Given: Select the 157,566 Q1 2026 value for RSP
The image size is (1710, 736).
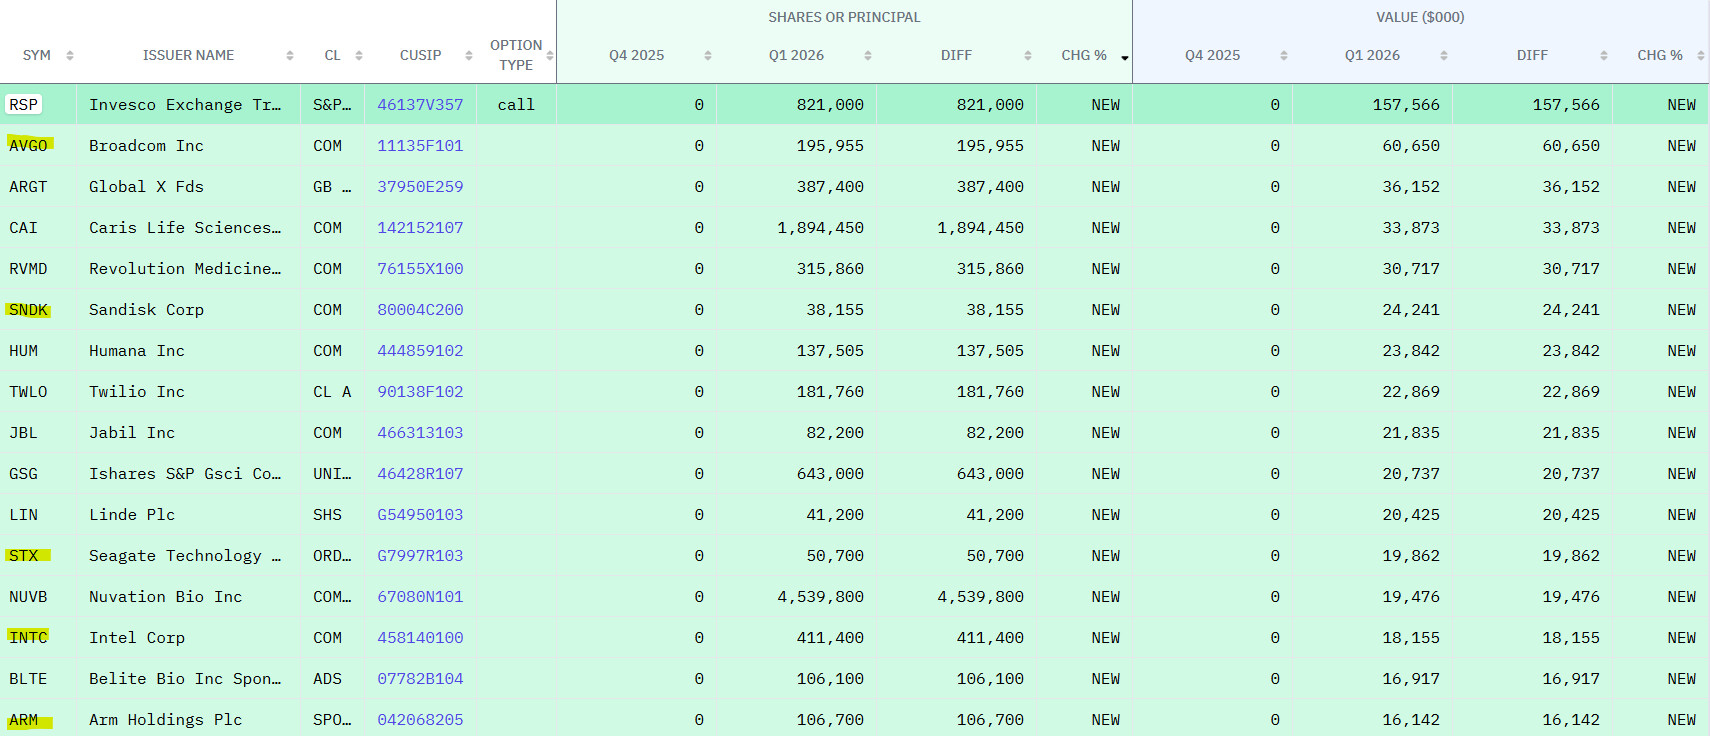Looking at the screenshot, I should click(1406, 105).
